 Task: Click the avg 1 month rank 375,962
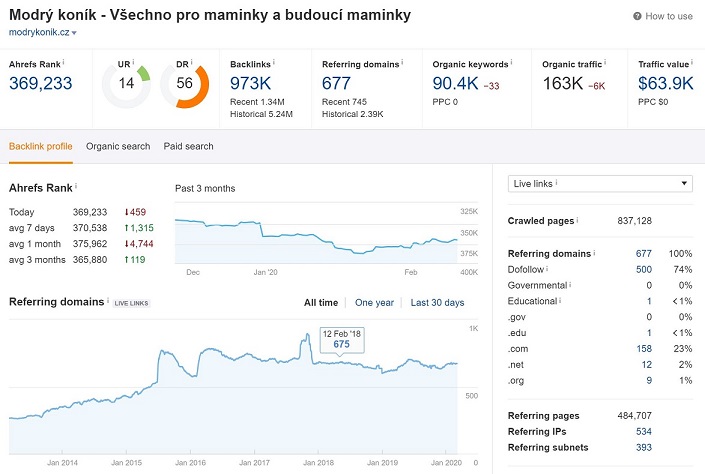click(x=90, y=244)
